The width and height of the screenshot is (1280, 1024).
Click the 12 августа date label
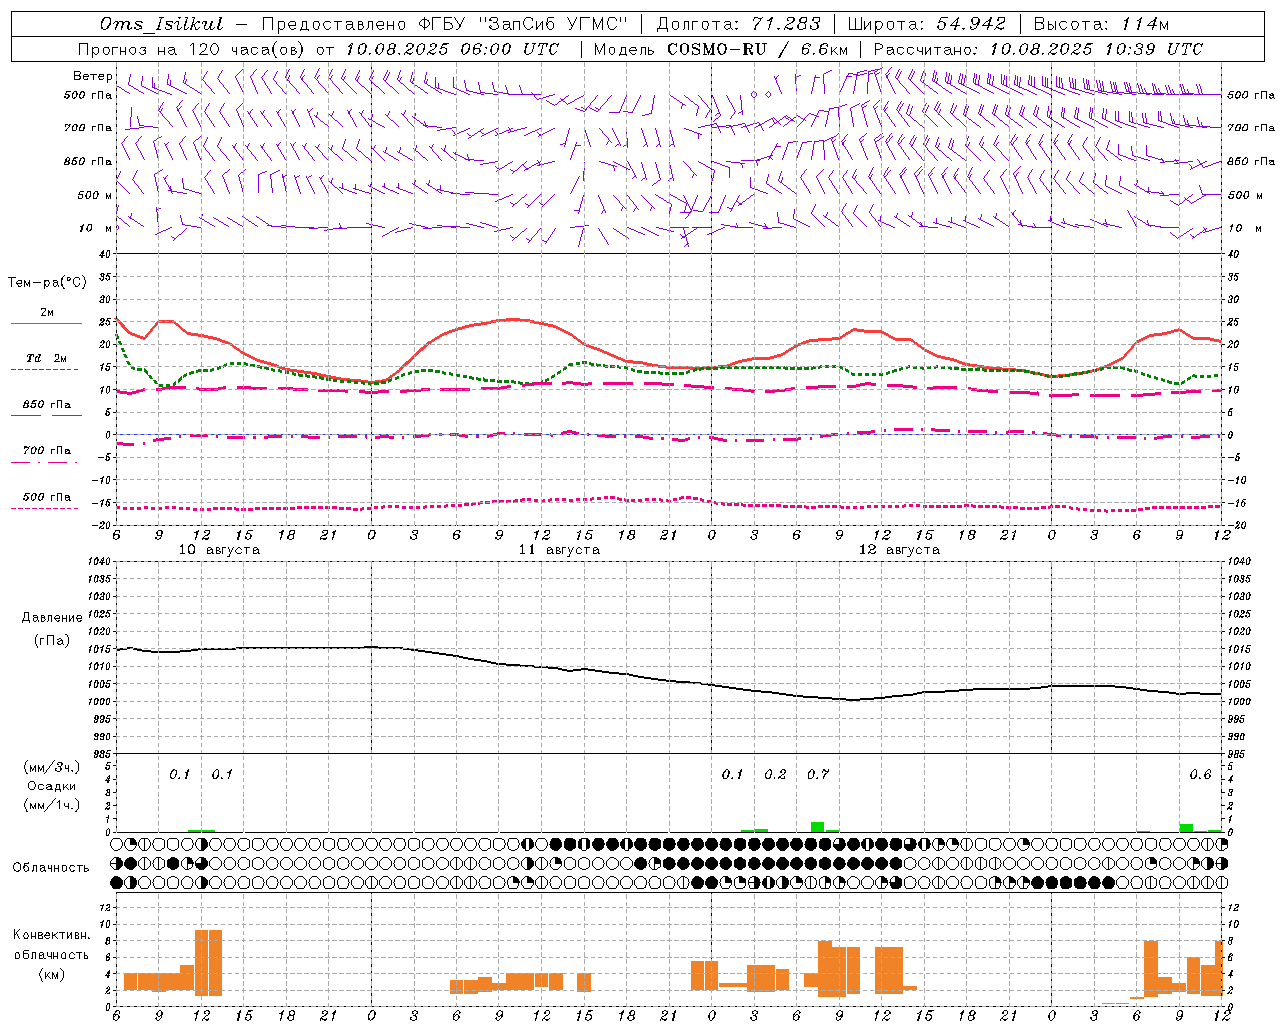tap(899, 550)
